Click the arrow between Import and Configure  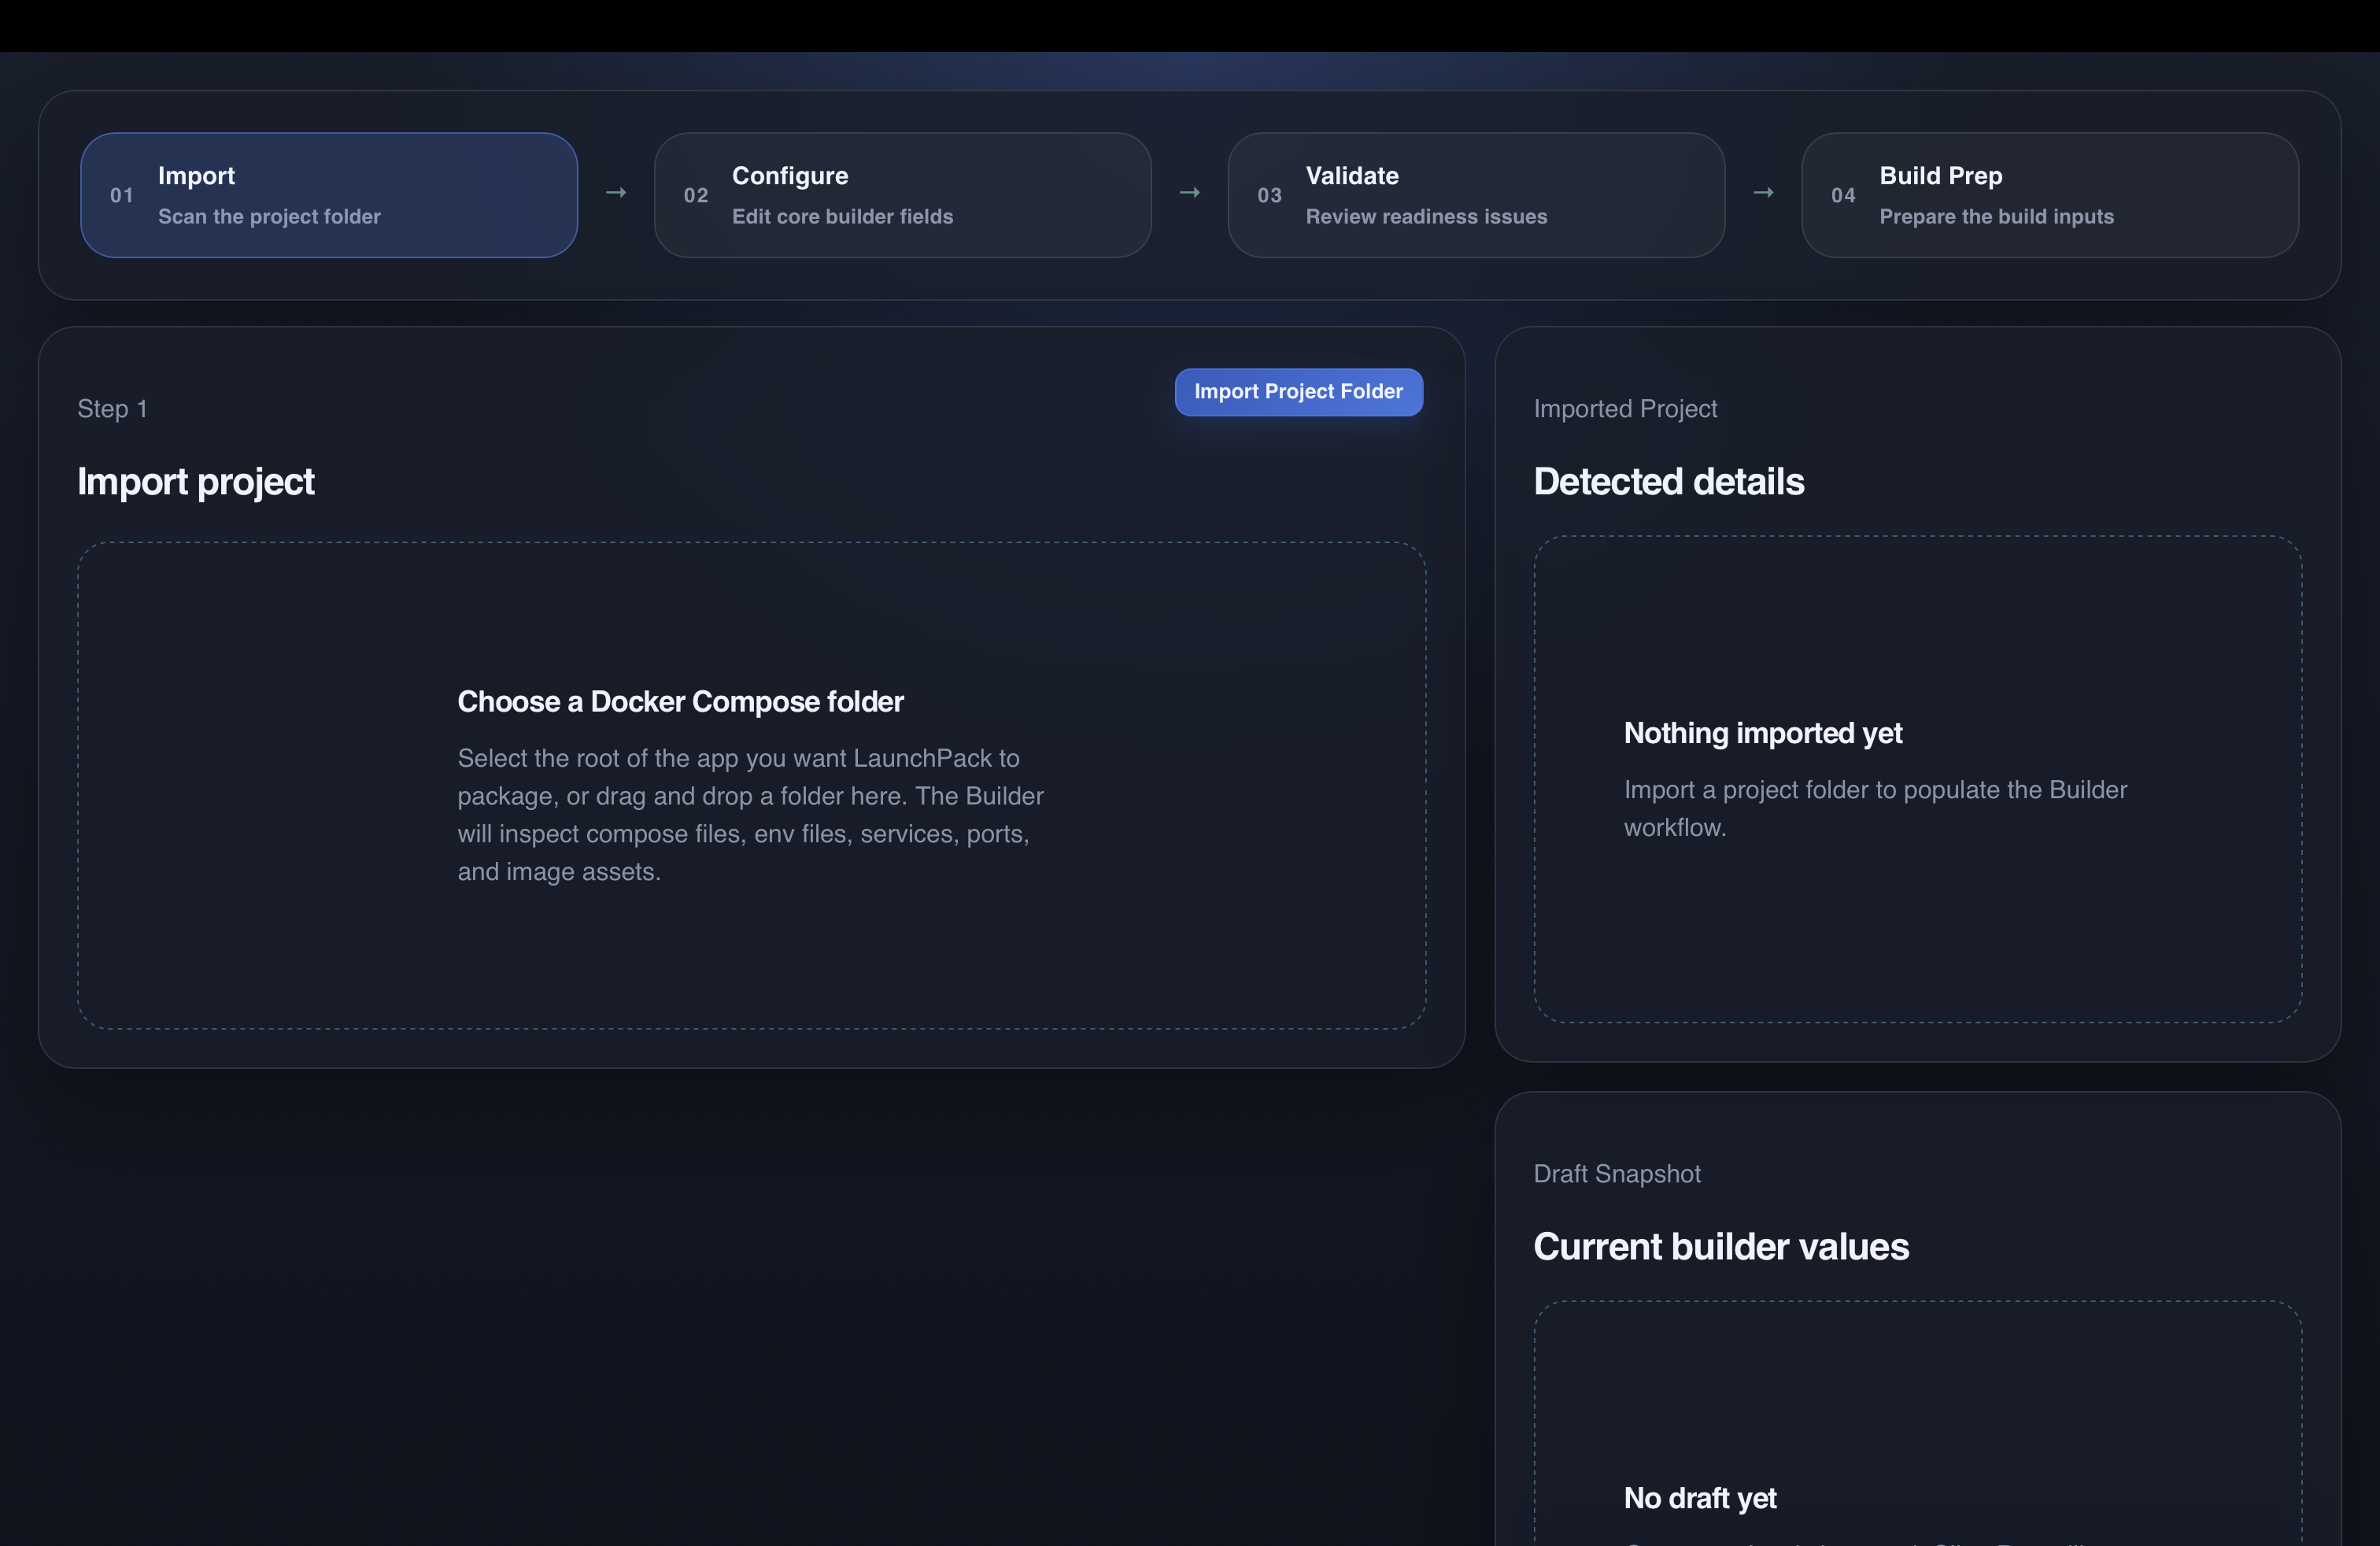click(616, 192)
